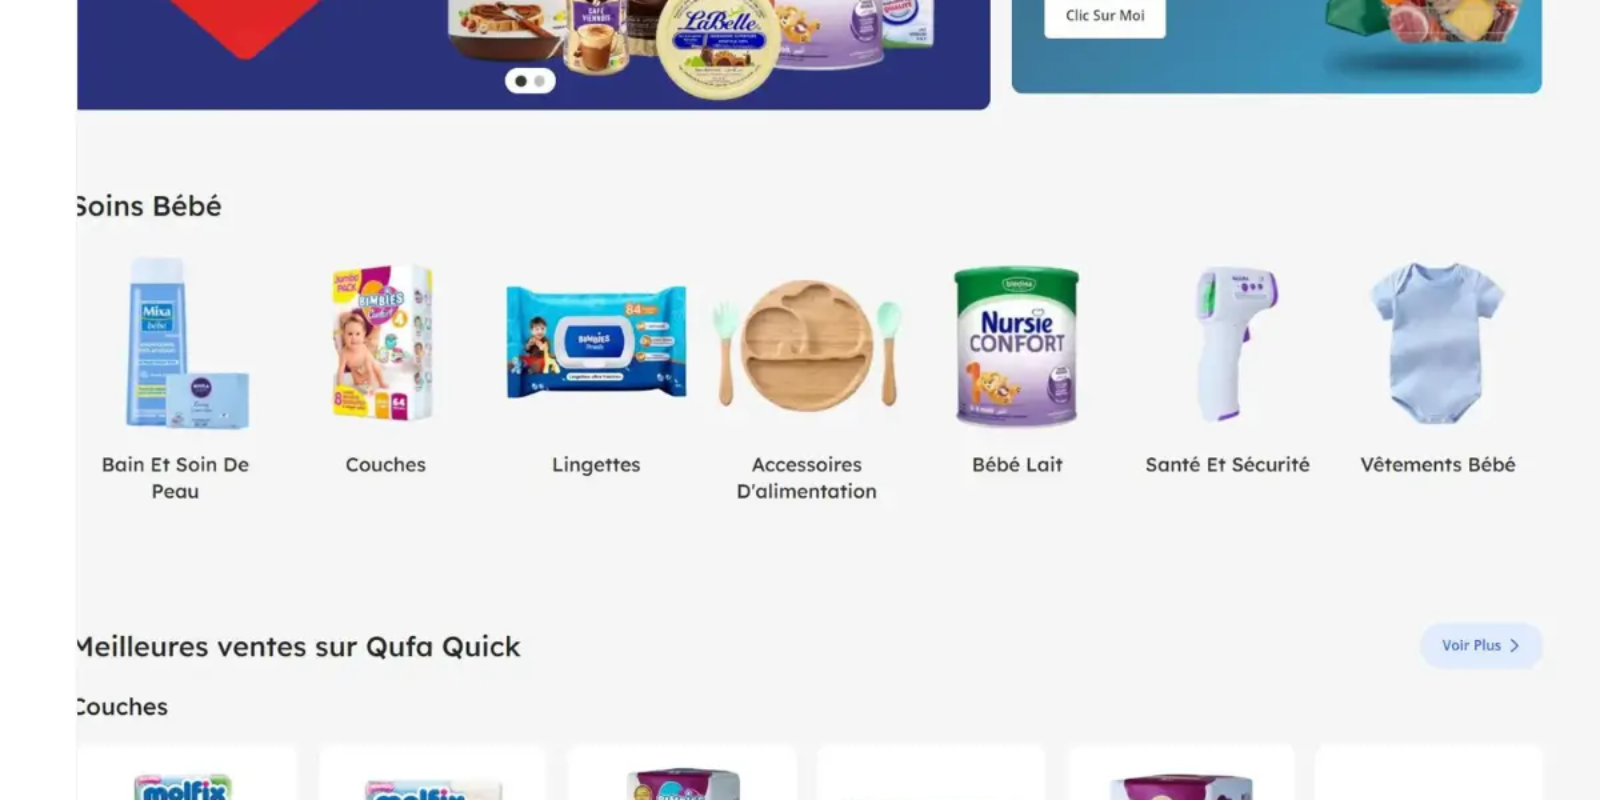Click the grocery basket promo banner
1600x800 pixels.
pos(1277,45)
